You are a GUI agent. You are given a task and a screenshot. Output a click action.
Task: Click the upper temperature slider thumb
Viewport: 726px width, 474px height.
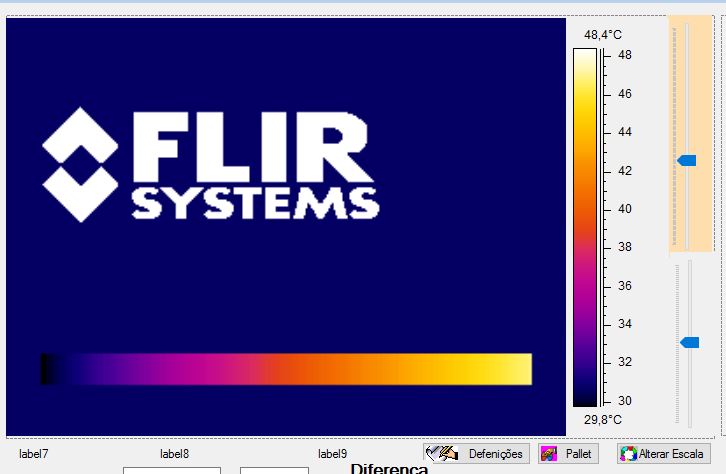(687, 161)
